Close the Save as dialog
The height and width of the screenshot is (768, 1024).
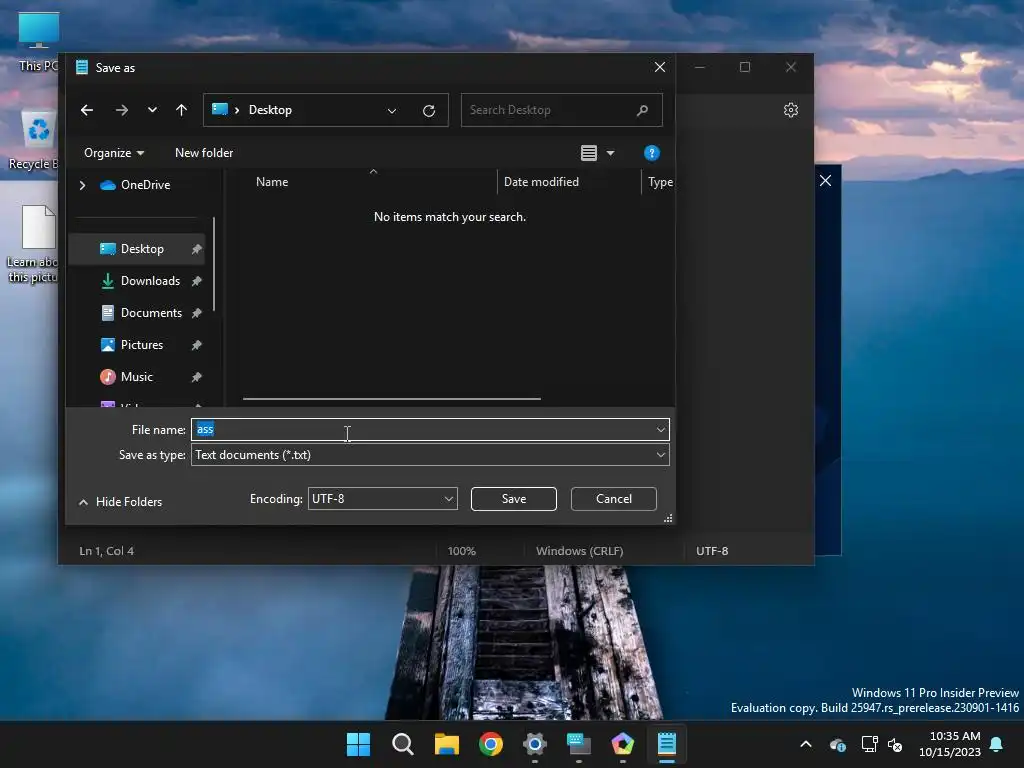(x=660, y=67)
